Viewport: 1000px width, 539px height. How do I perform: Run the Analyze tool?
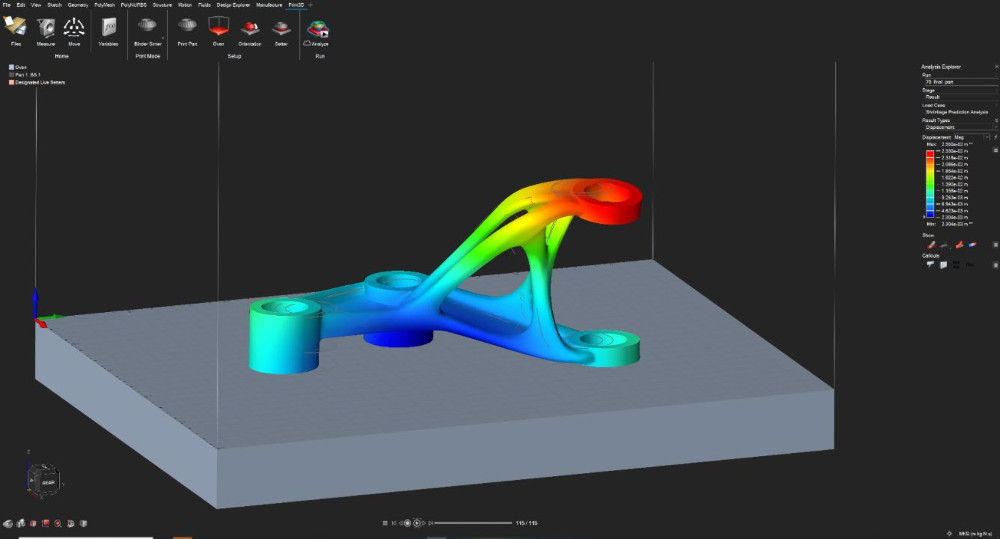(x=319, y=29)
